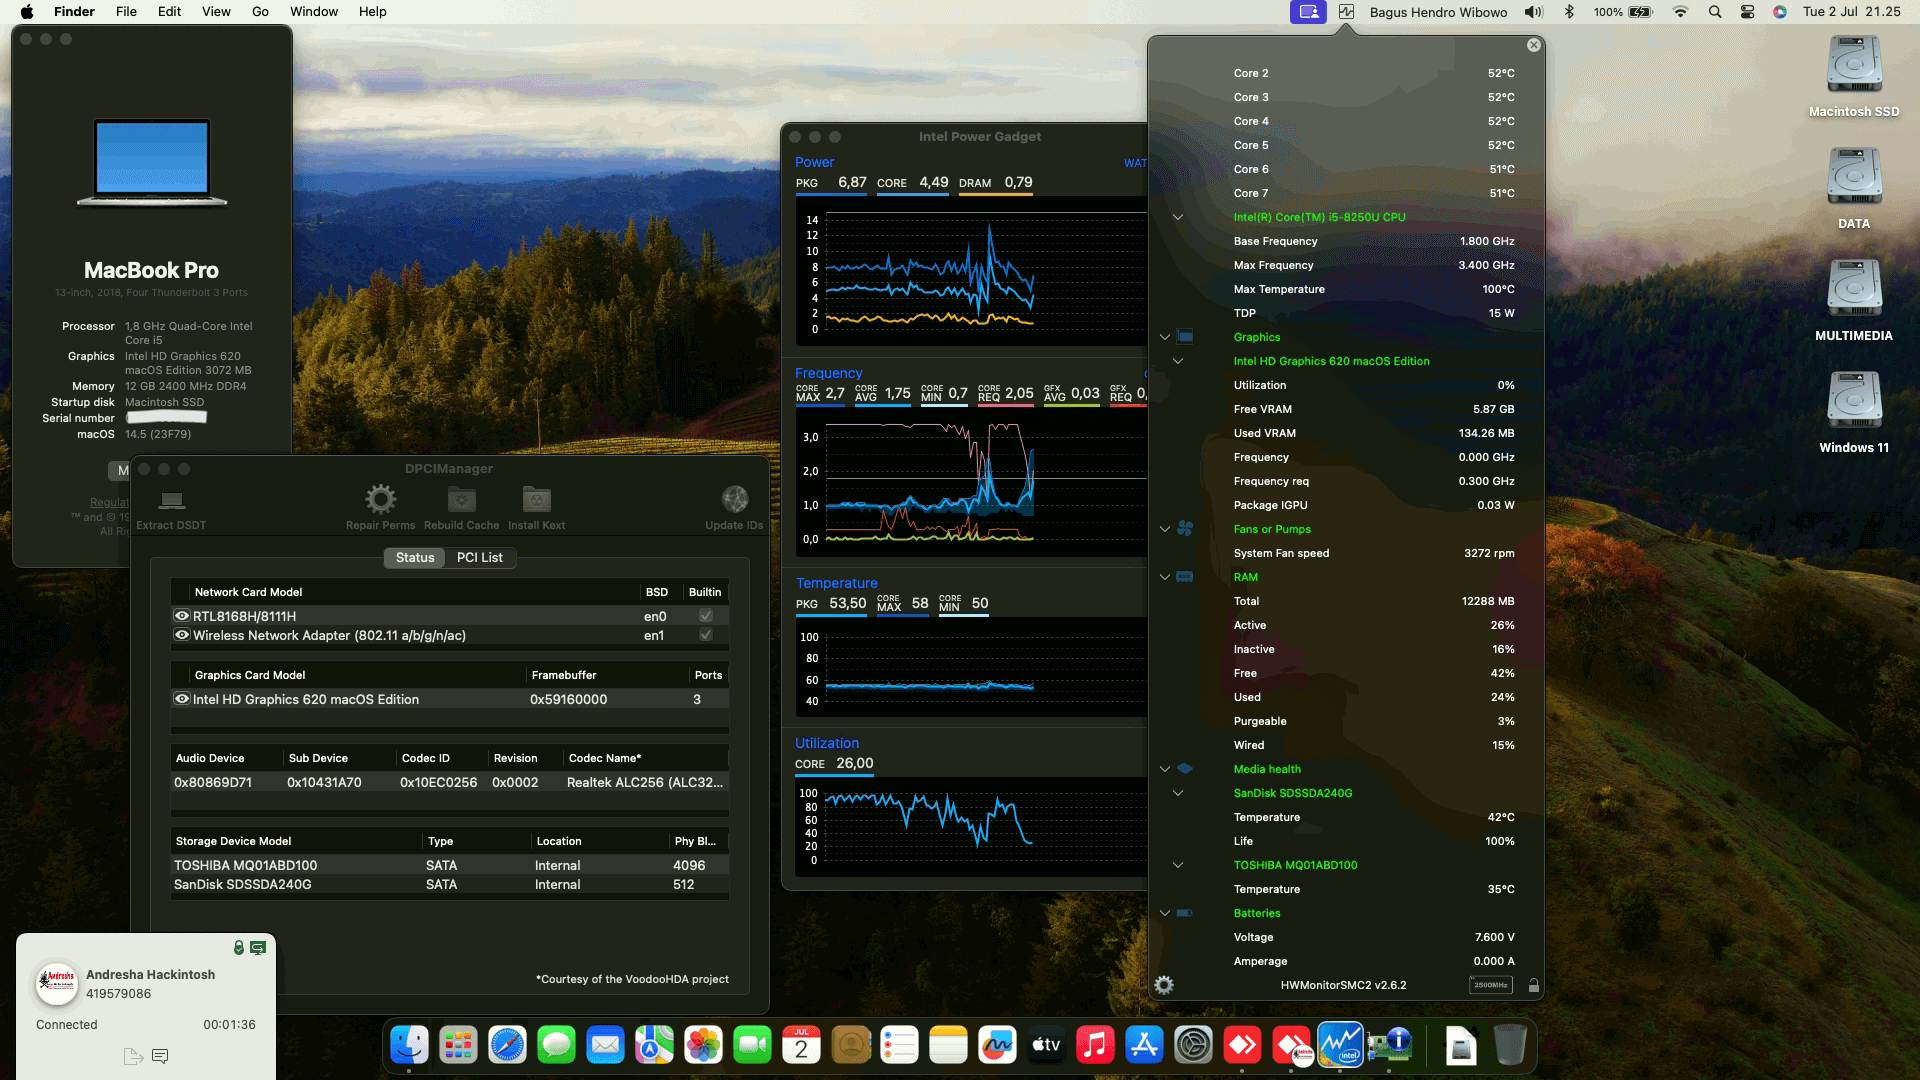The width and height of the screenshot is (1920, 1080).
Task: Click the Codec ID column header
Action: tap(441, 758)
